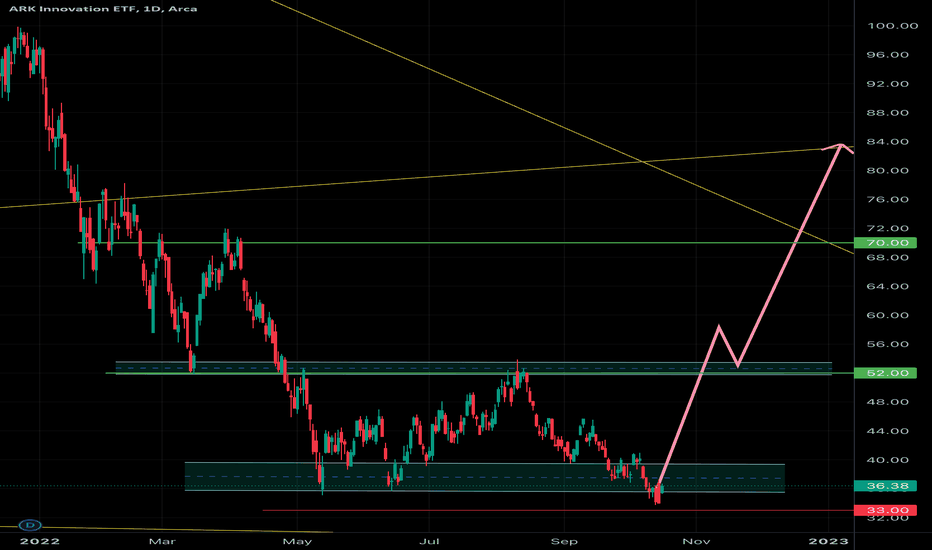
Task: Click the 76.00 price axis value
Action: point(888,199)
